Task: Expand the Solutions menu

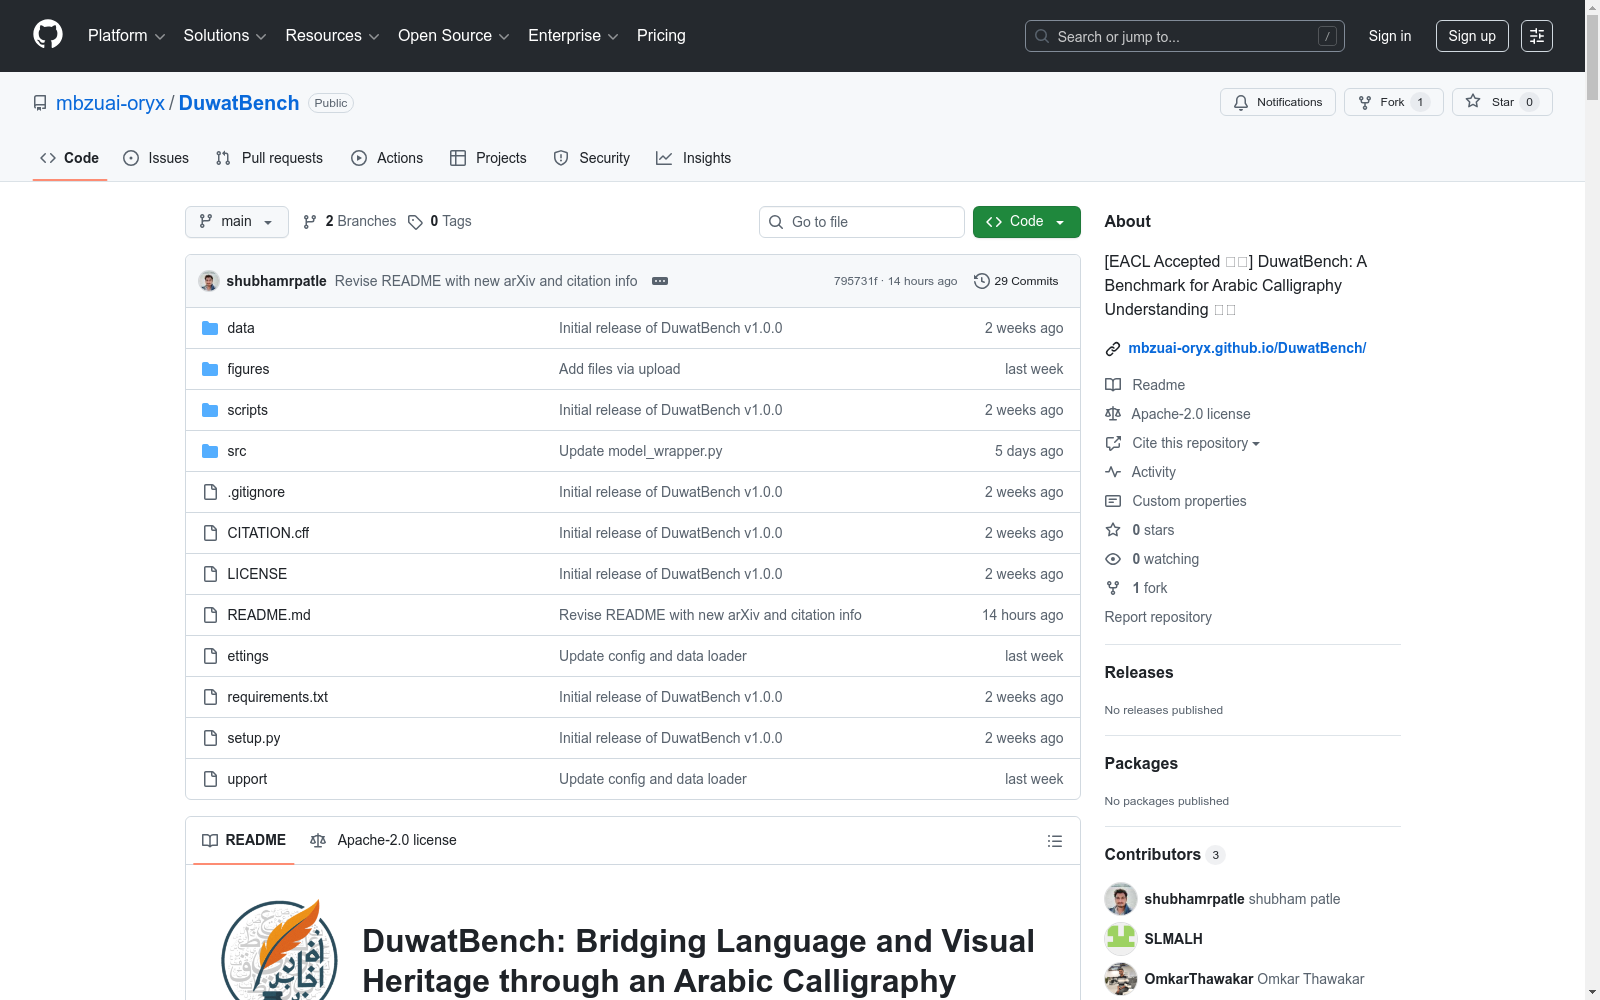Action: [x=225, y=36]
